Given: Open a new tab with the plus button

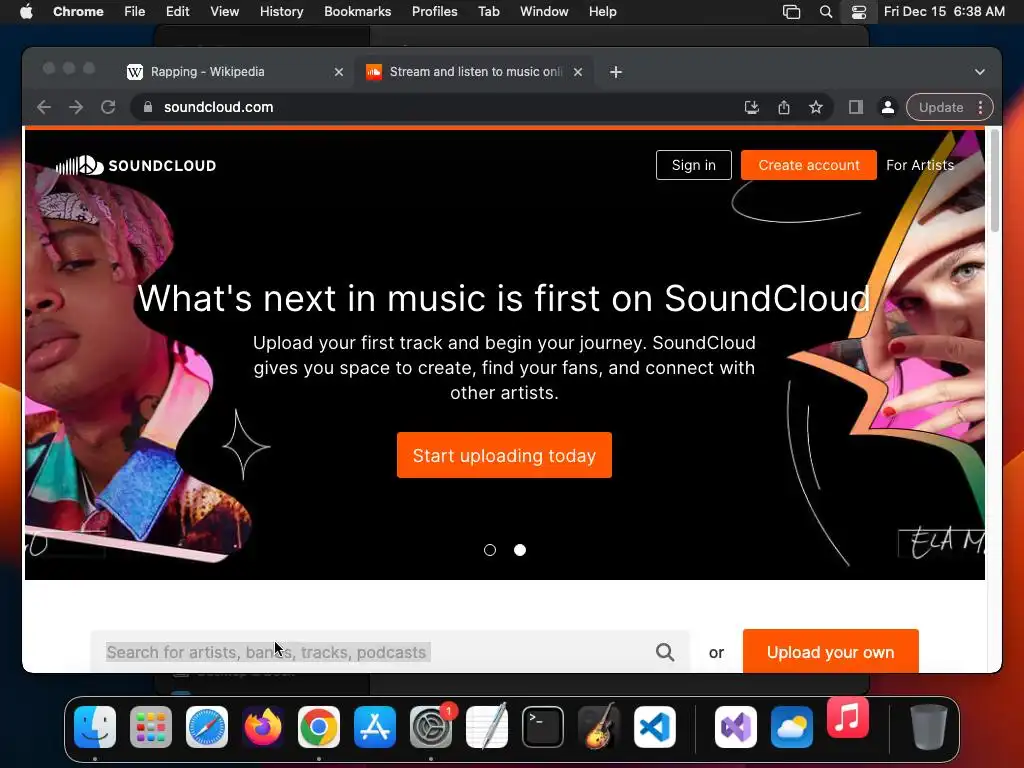Looking at the screenshot, I should (x=616, y=72).
